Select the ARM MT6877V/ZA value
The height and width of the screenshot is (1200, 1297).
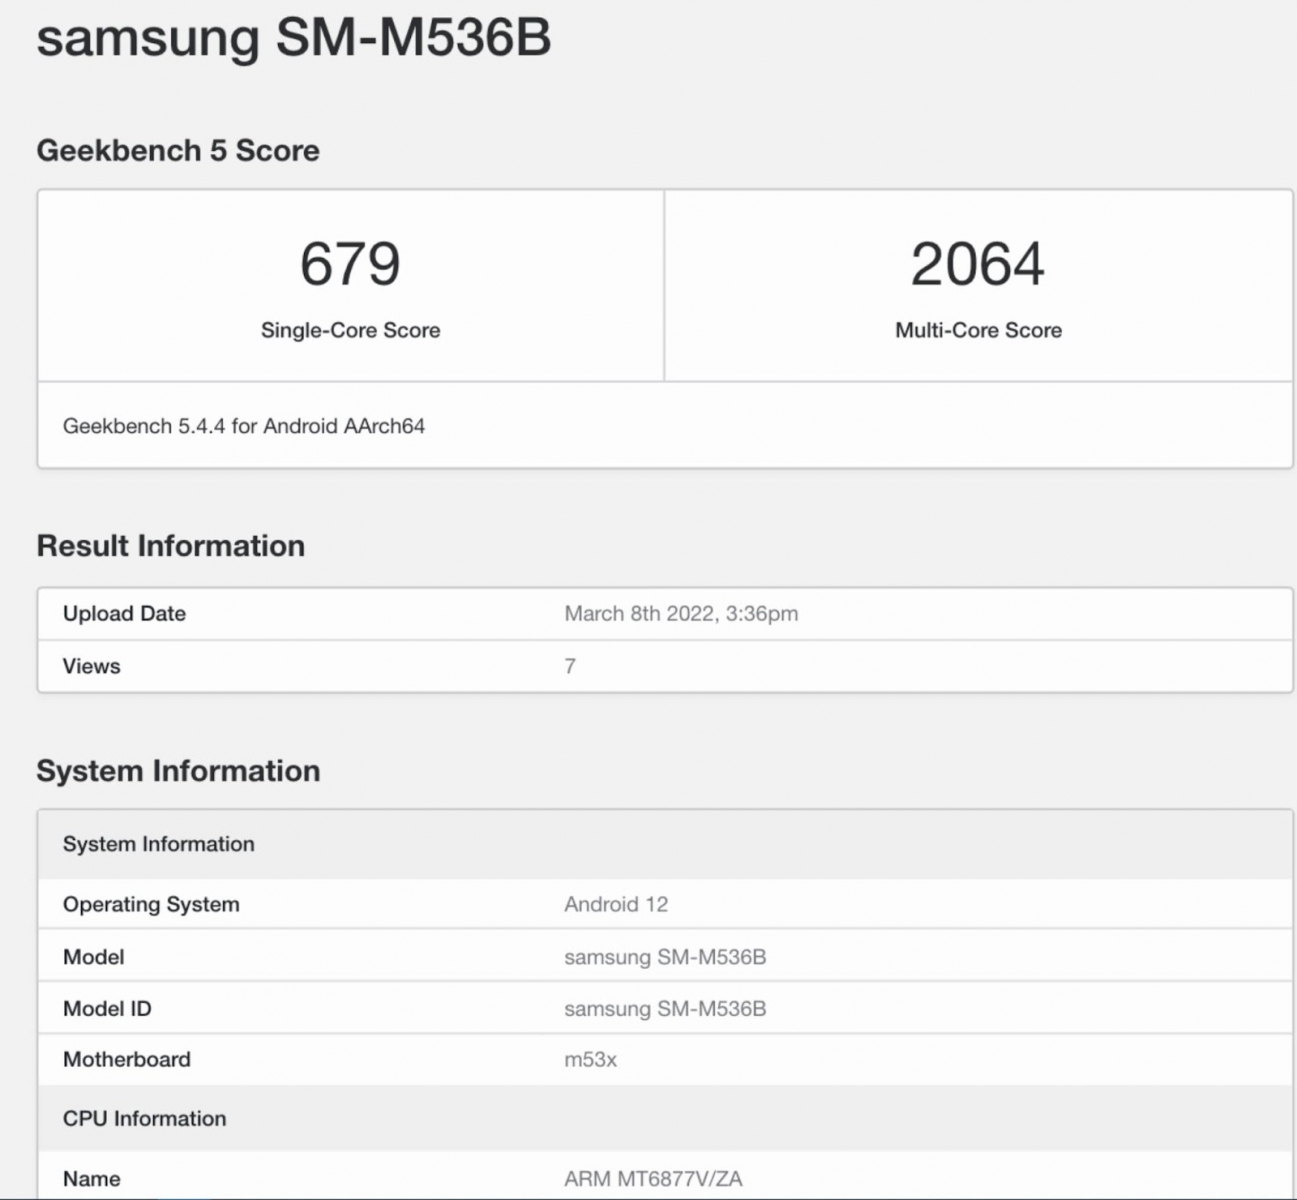point(653,1179)
